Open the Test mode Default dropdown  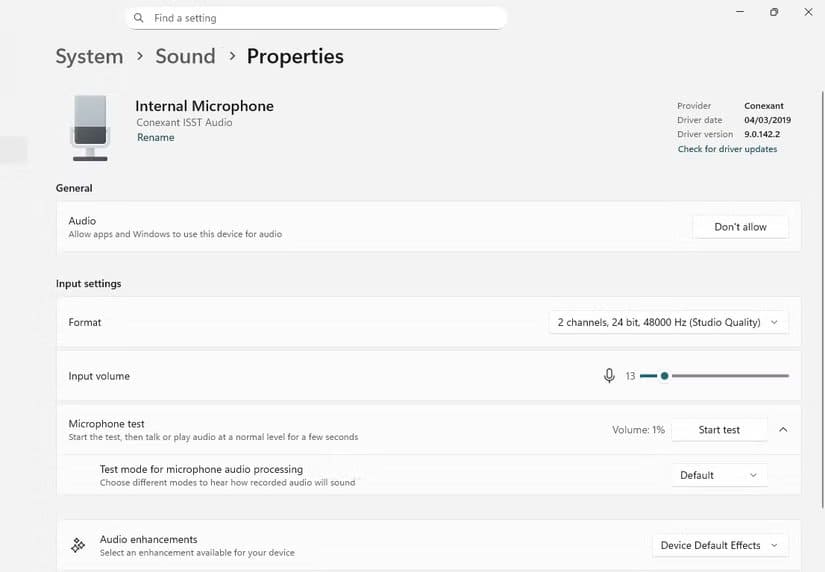tap(718, 475)
